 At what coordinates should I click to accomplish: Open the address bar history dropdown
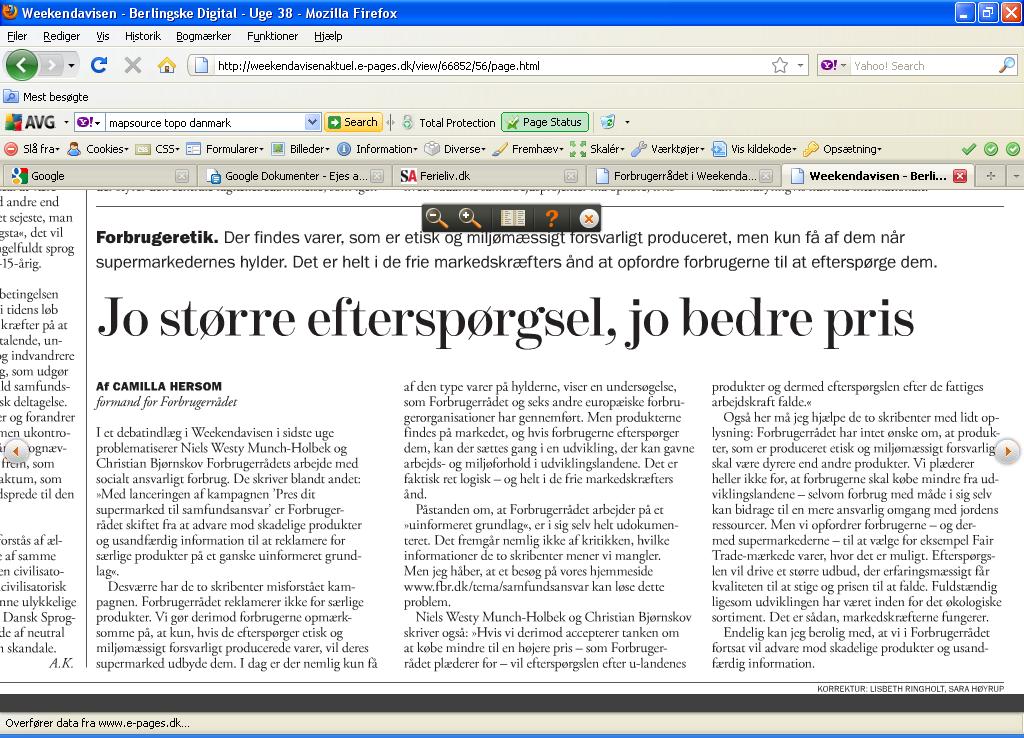coord(800,65)
